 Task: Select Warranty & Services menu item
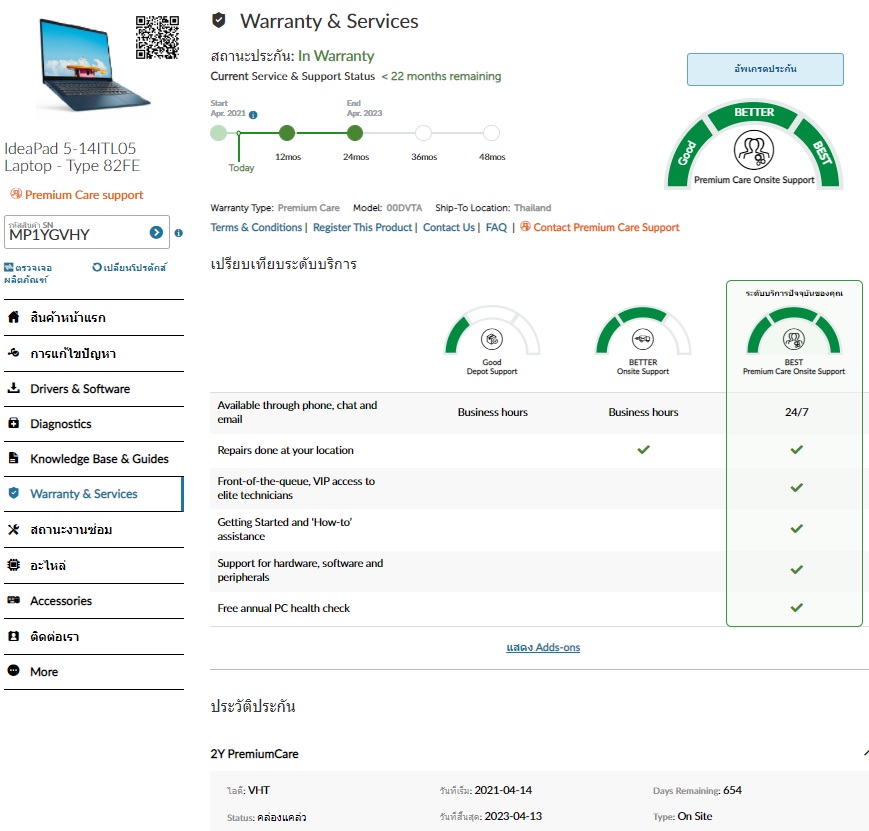point(94,494)
